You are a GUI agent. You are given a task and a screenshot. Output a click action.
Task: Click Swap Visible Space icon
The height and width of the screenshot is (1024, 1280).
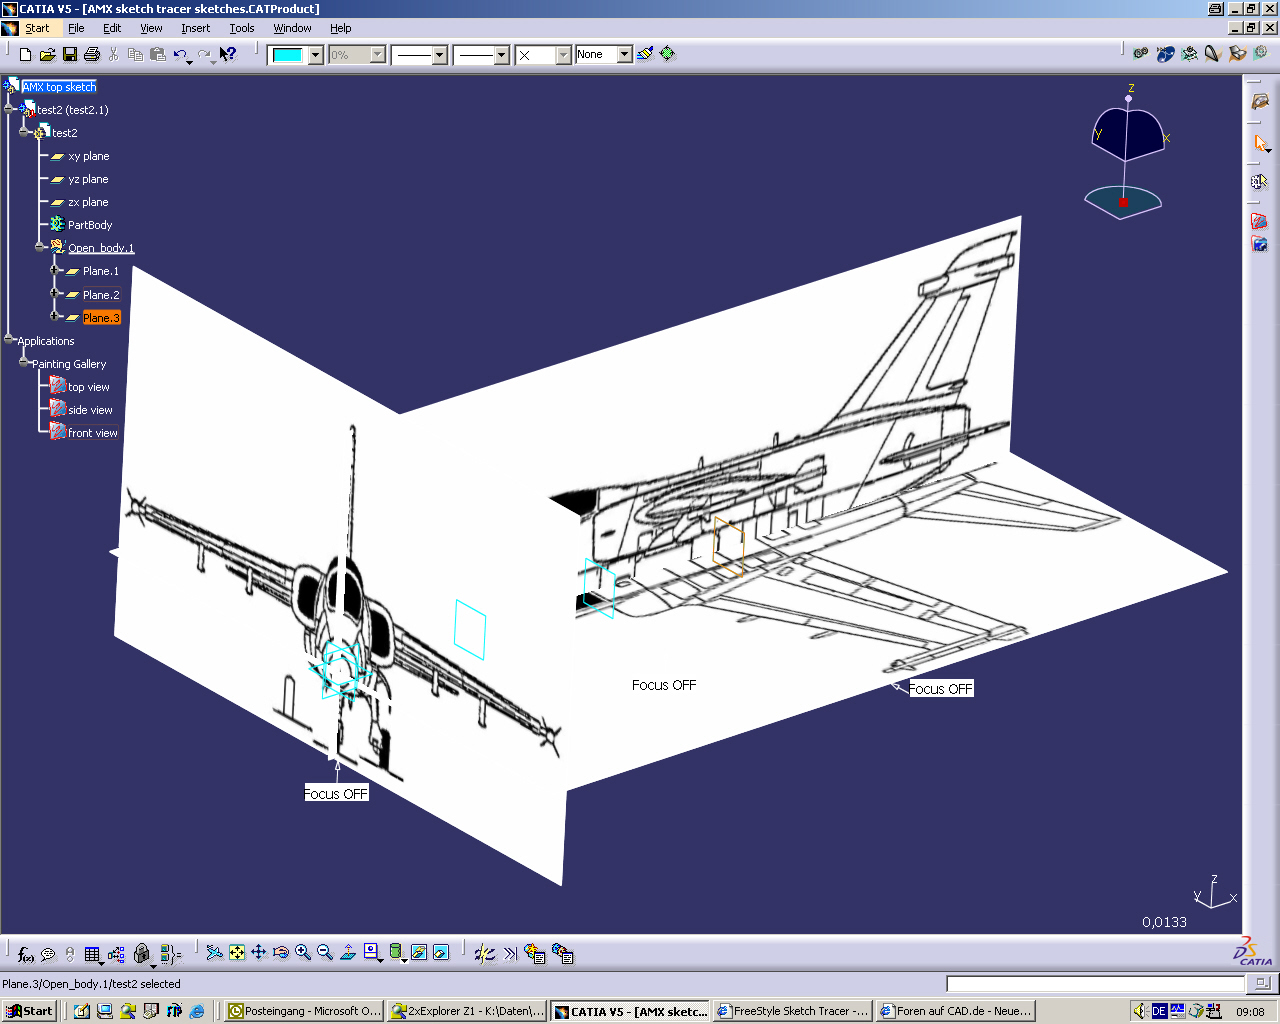coord(441,953)
